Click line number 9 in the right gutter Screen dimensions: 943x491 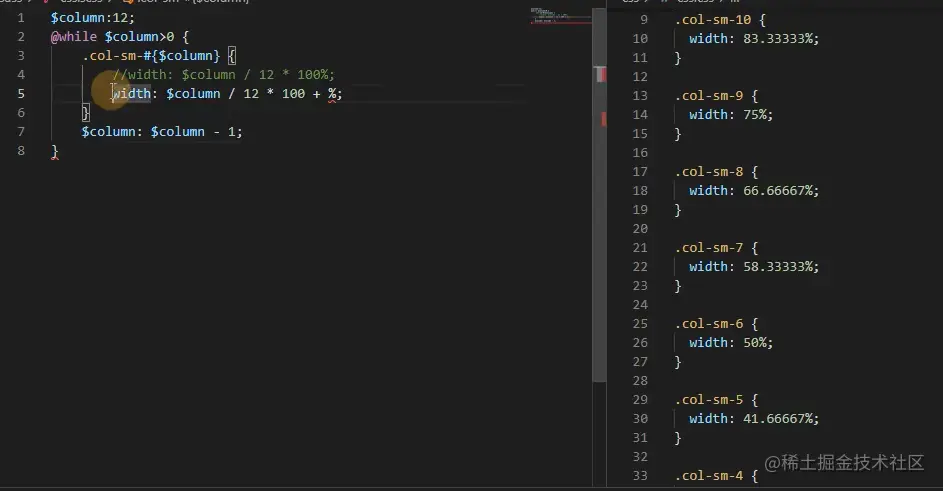point(644,20)
